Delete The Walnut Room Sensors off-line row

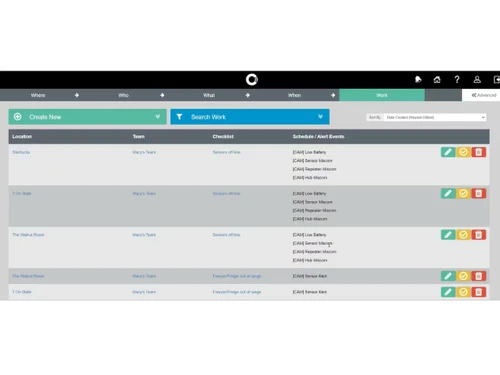(x=479, y=235)
